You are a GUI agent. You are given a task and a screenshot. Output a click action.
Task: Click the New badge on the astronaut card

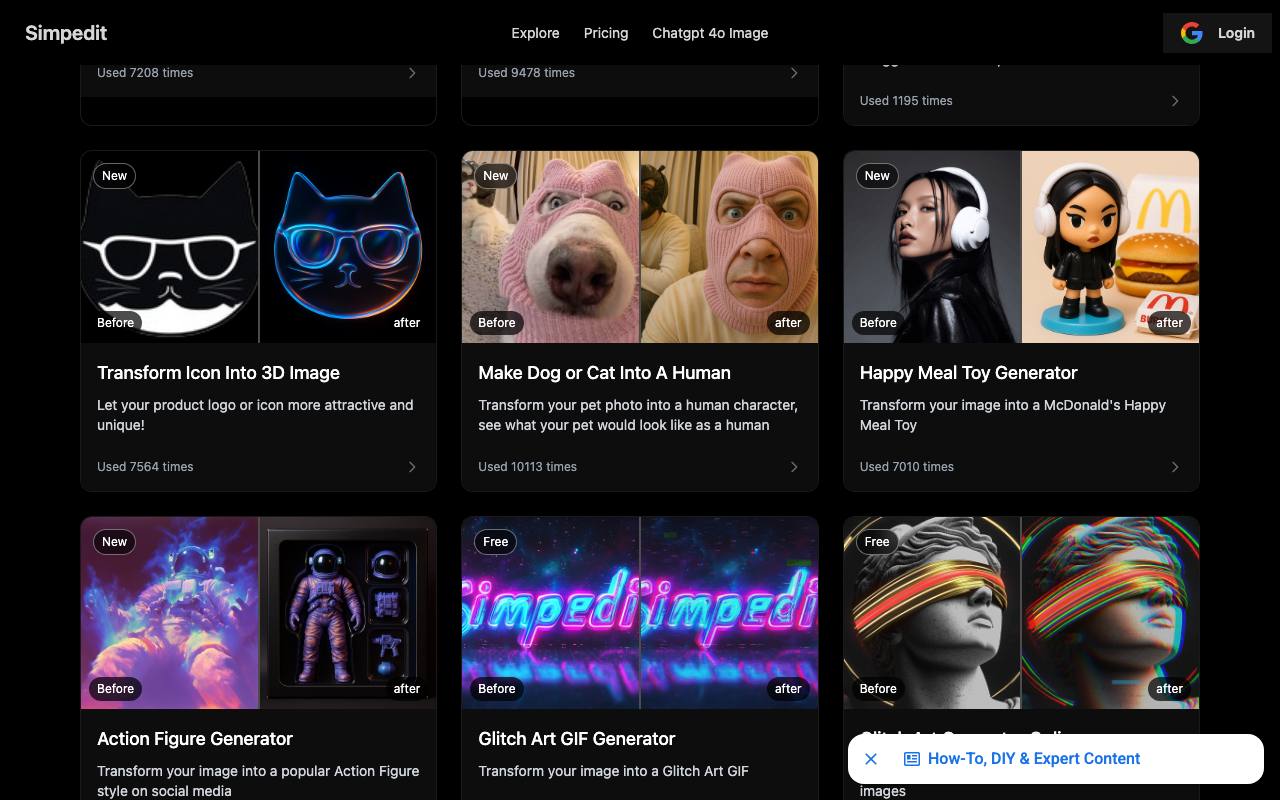coord(115,542)
